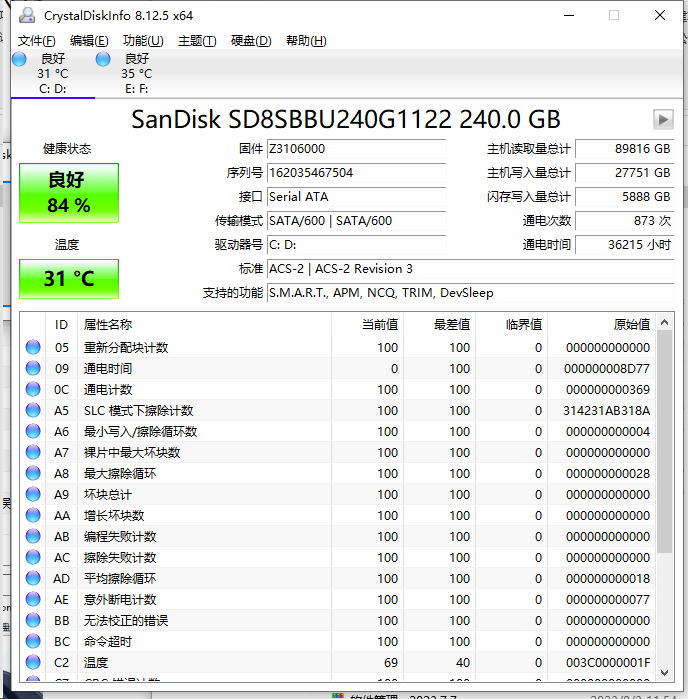
Task: Click the serial number field 162035467504
Action: point(356,173)
